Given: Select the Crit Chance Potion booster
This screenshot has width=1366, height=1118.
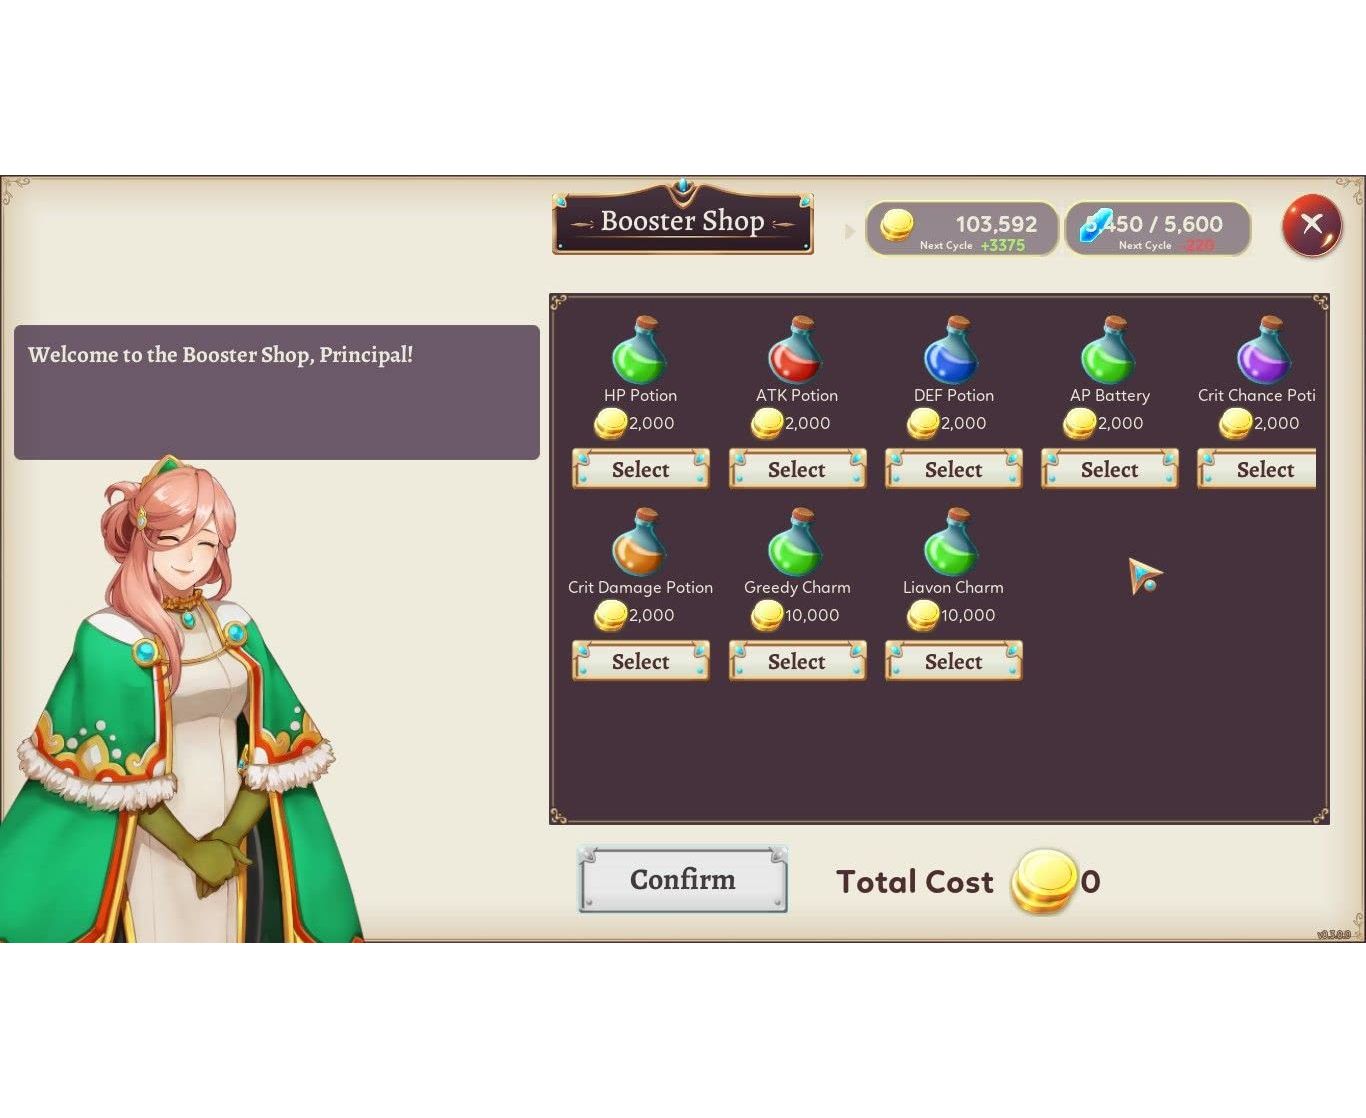Looking at the screenshot, I should tap(1257, 469).
